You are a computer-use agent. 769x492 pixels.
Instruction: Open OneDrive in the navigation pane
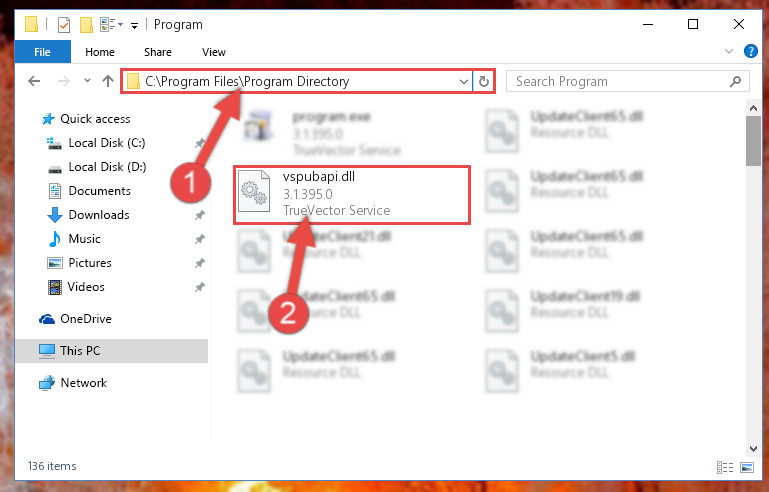85,319
